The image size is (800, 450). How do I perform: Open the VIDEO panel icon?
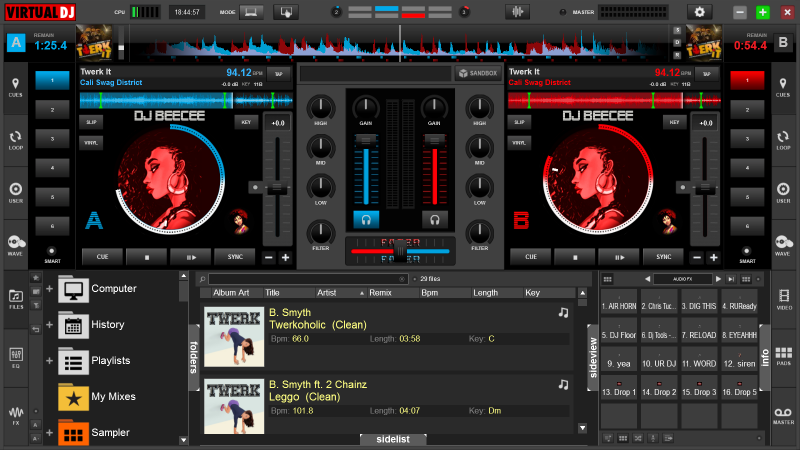tap(784, 299)
